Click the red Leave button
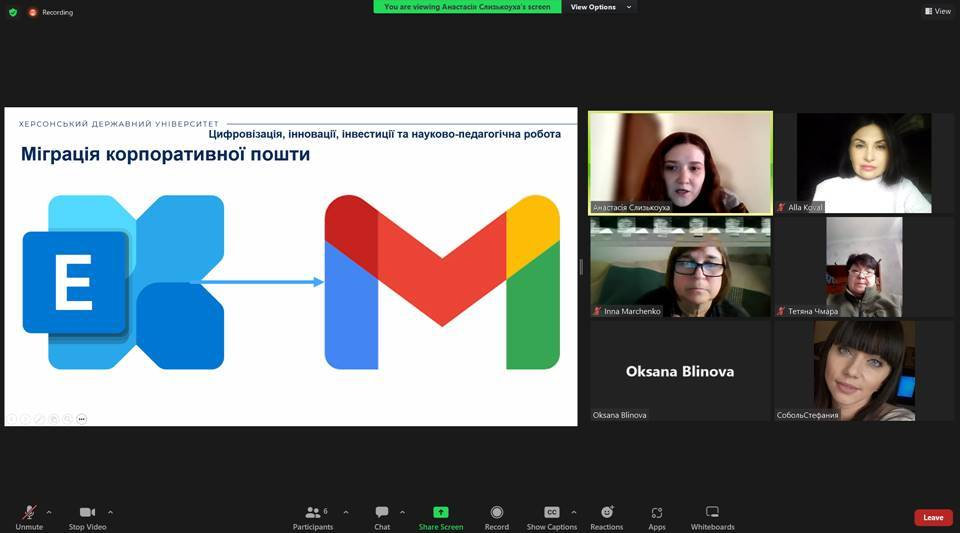 933,518
